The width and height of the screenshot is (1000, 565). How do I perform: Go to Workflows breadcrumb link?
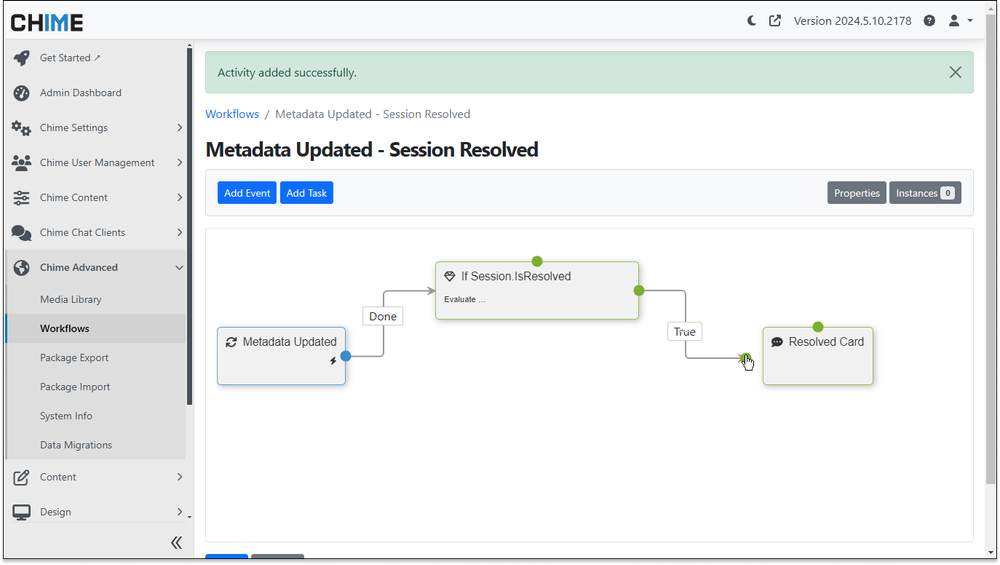pyautogui.click(x=232, y=114)
